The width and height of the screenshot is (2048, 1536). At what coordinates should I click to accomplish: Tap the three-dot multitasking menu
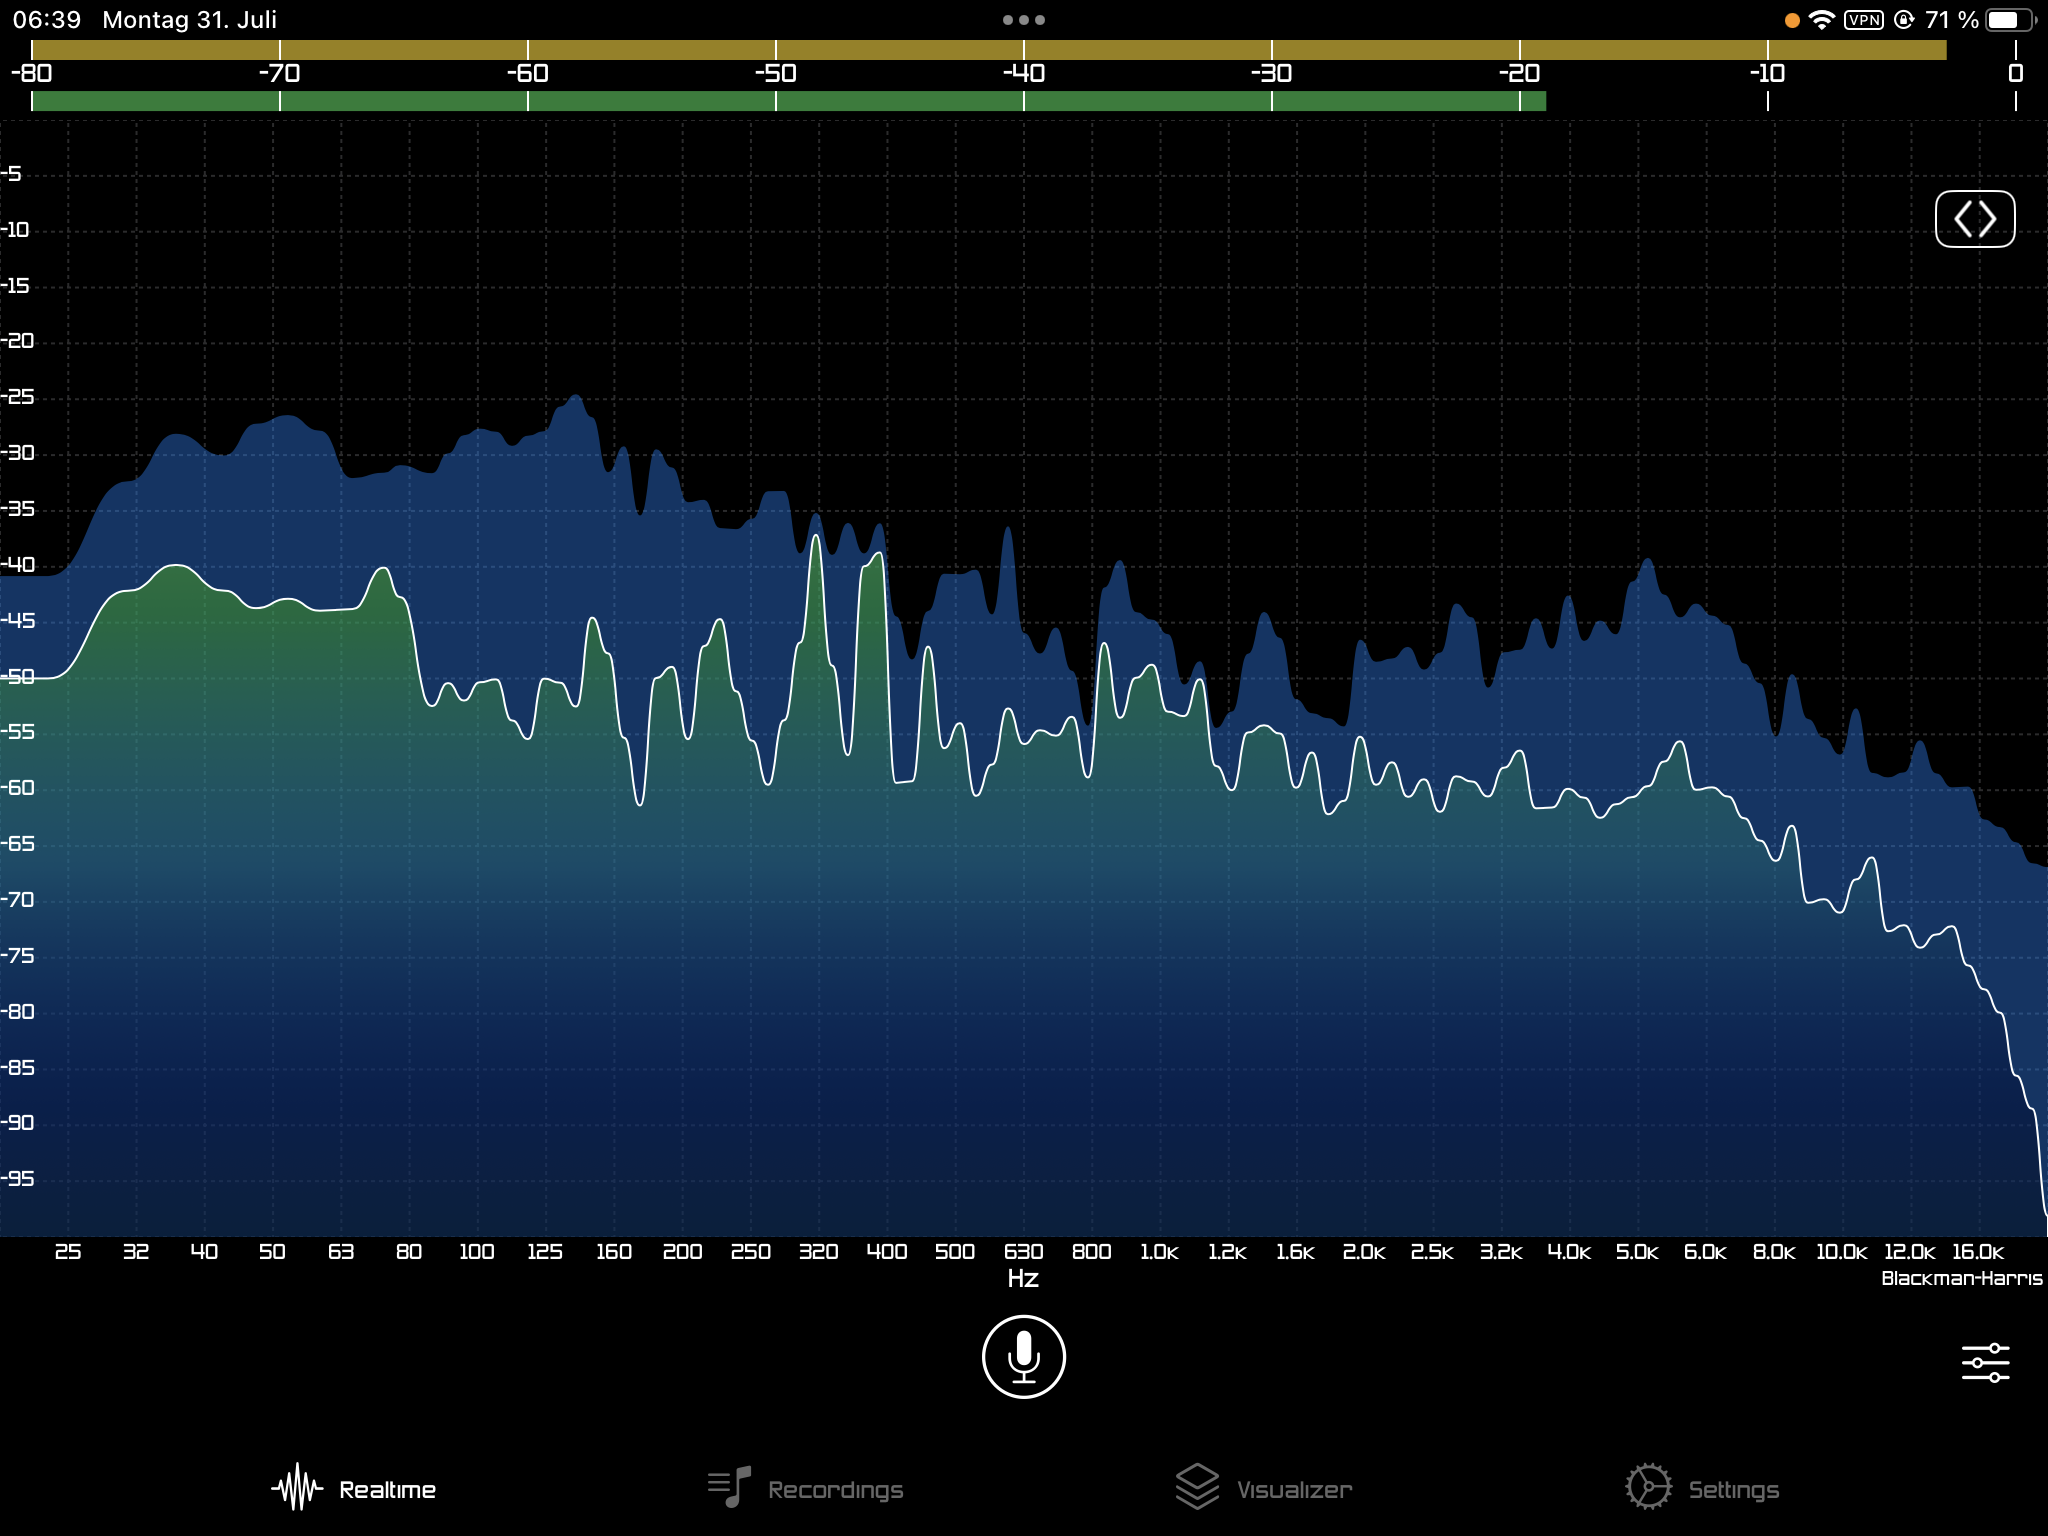pyautogui.click(x=1023, y=20)
